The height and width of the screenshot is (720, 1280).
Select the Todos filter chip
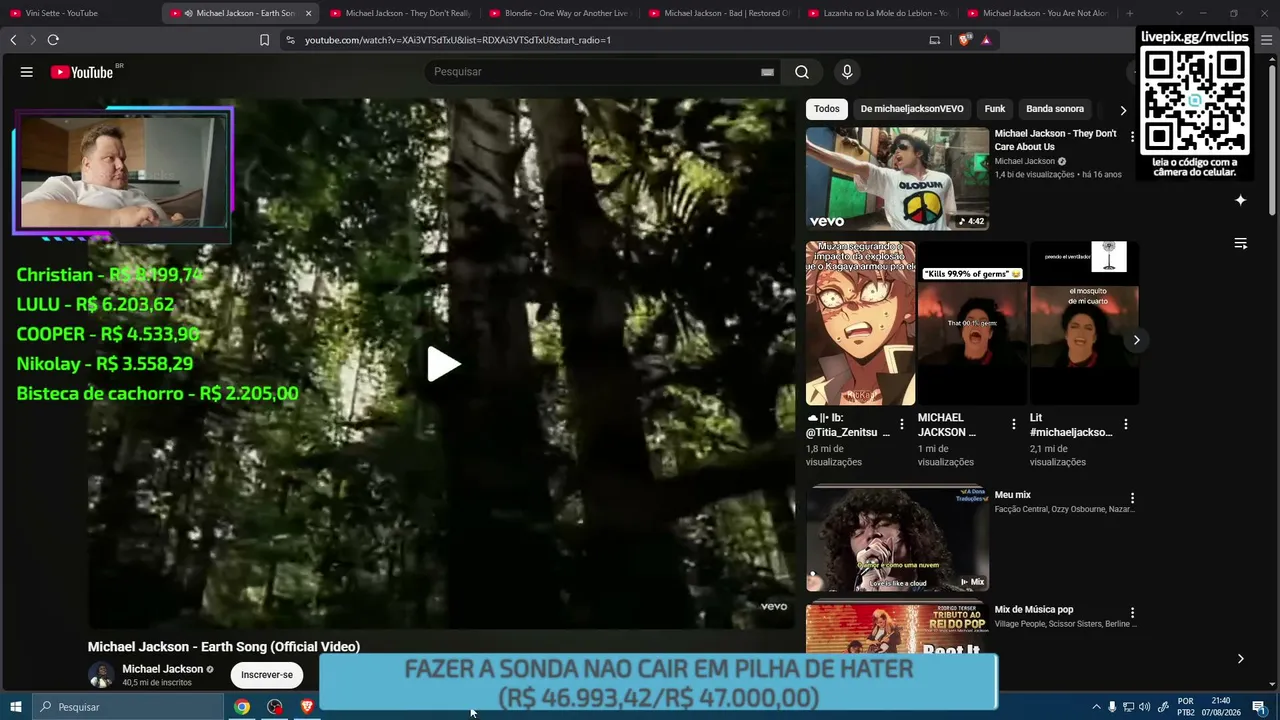pos(827,109)
